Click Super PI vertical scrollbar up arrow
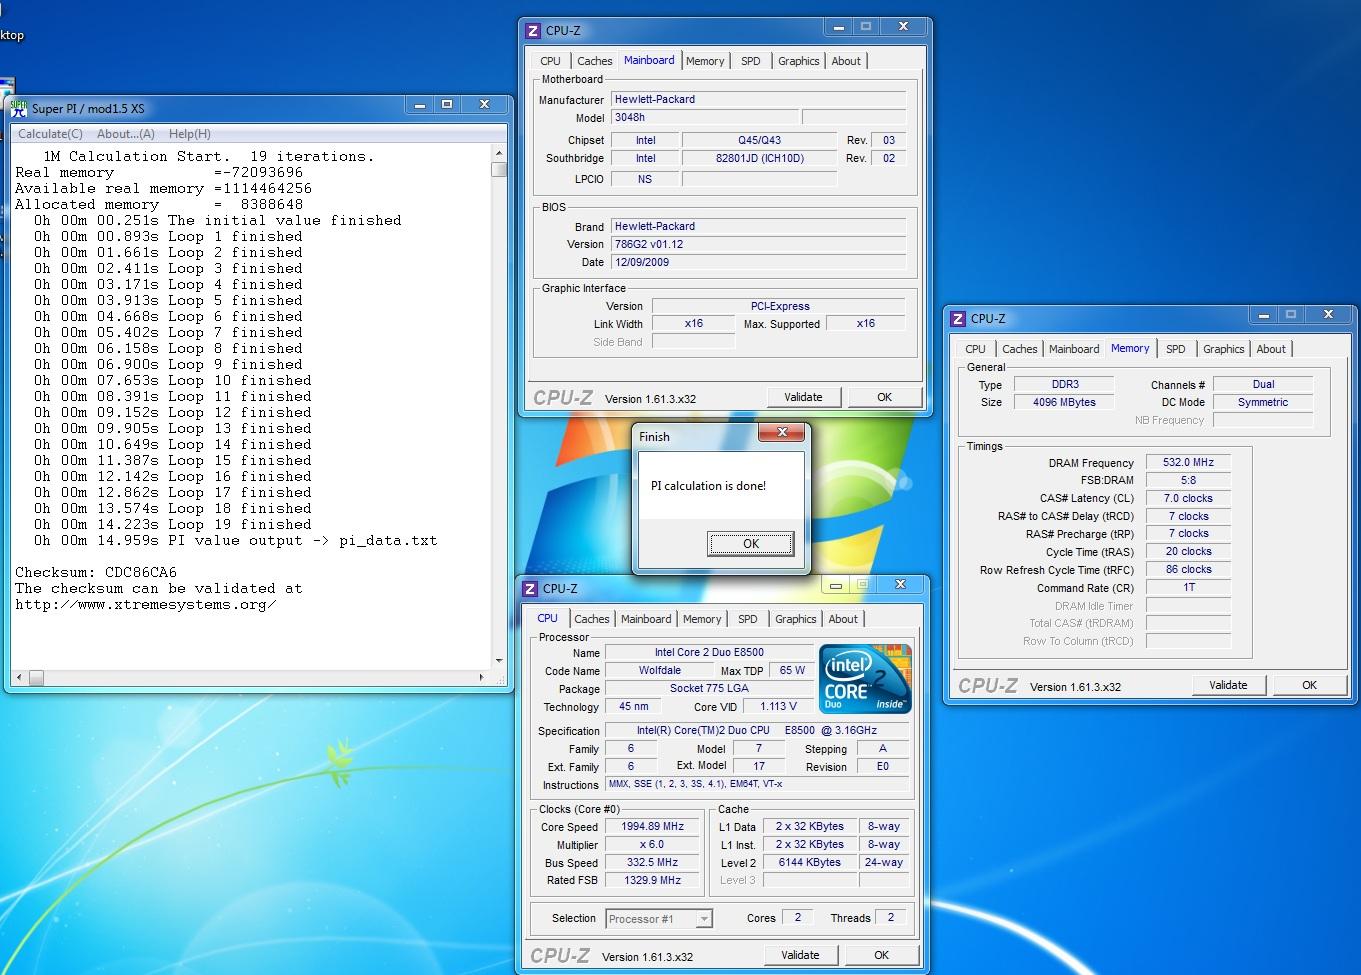The height and width of the screenshot is (975, 1361). click(499, 152)
